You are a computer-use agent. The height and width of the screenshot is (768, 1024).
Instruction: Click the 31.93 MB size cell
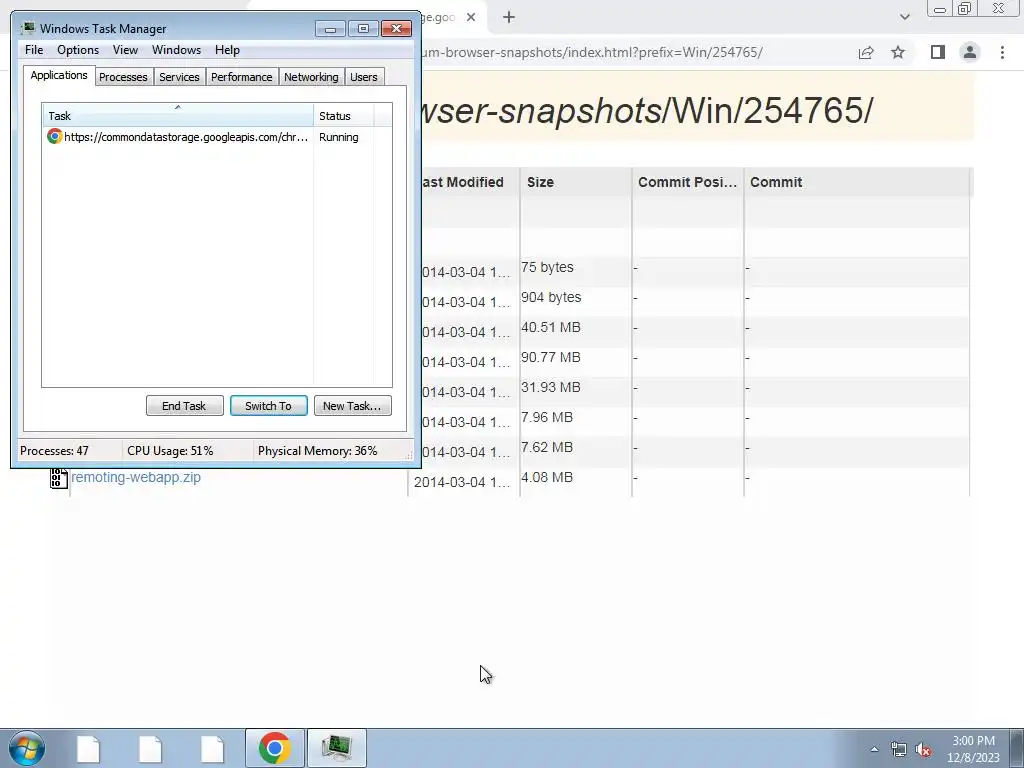click(x=551, y=387)
